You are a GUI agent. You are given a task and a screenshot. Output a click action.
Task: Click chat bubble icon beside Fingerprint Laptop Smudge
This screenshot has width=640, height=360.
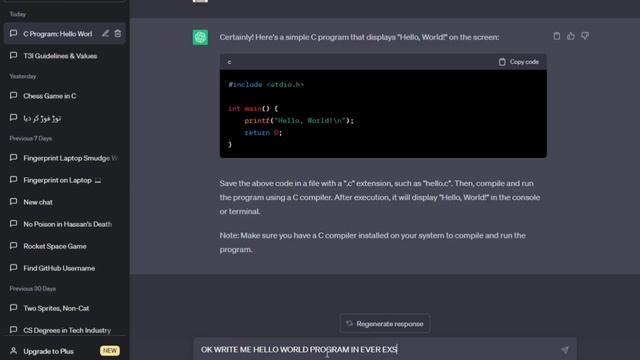(x=13, y=158)
